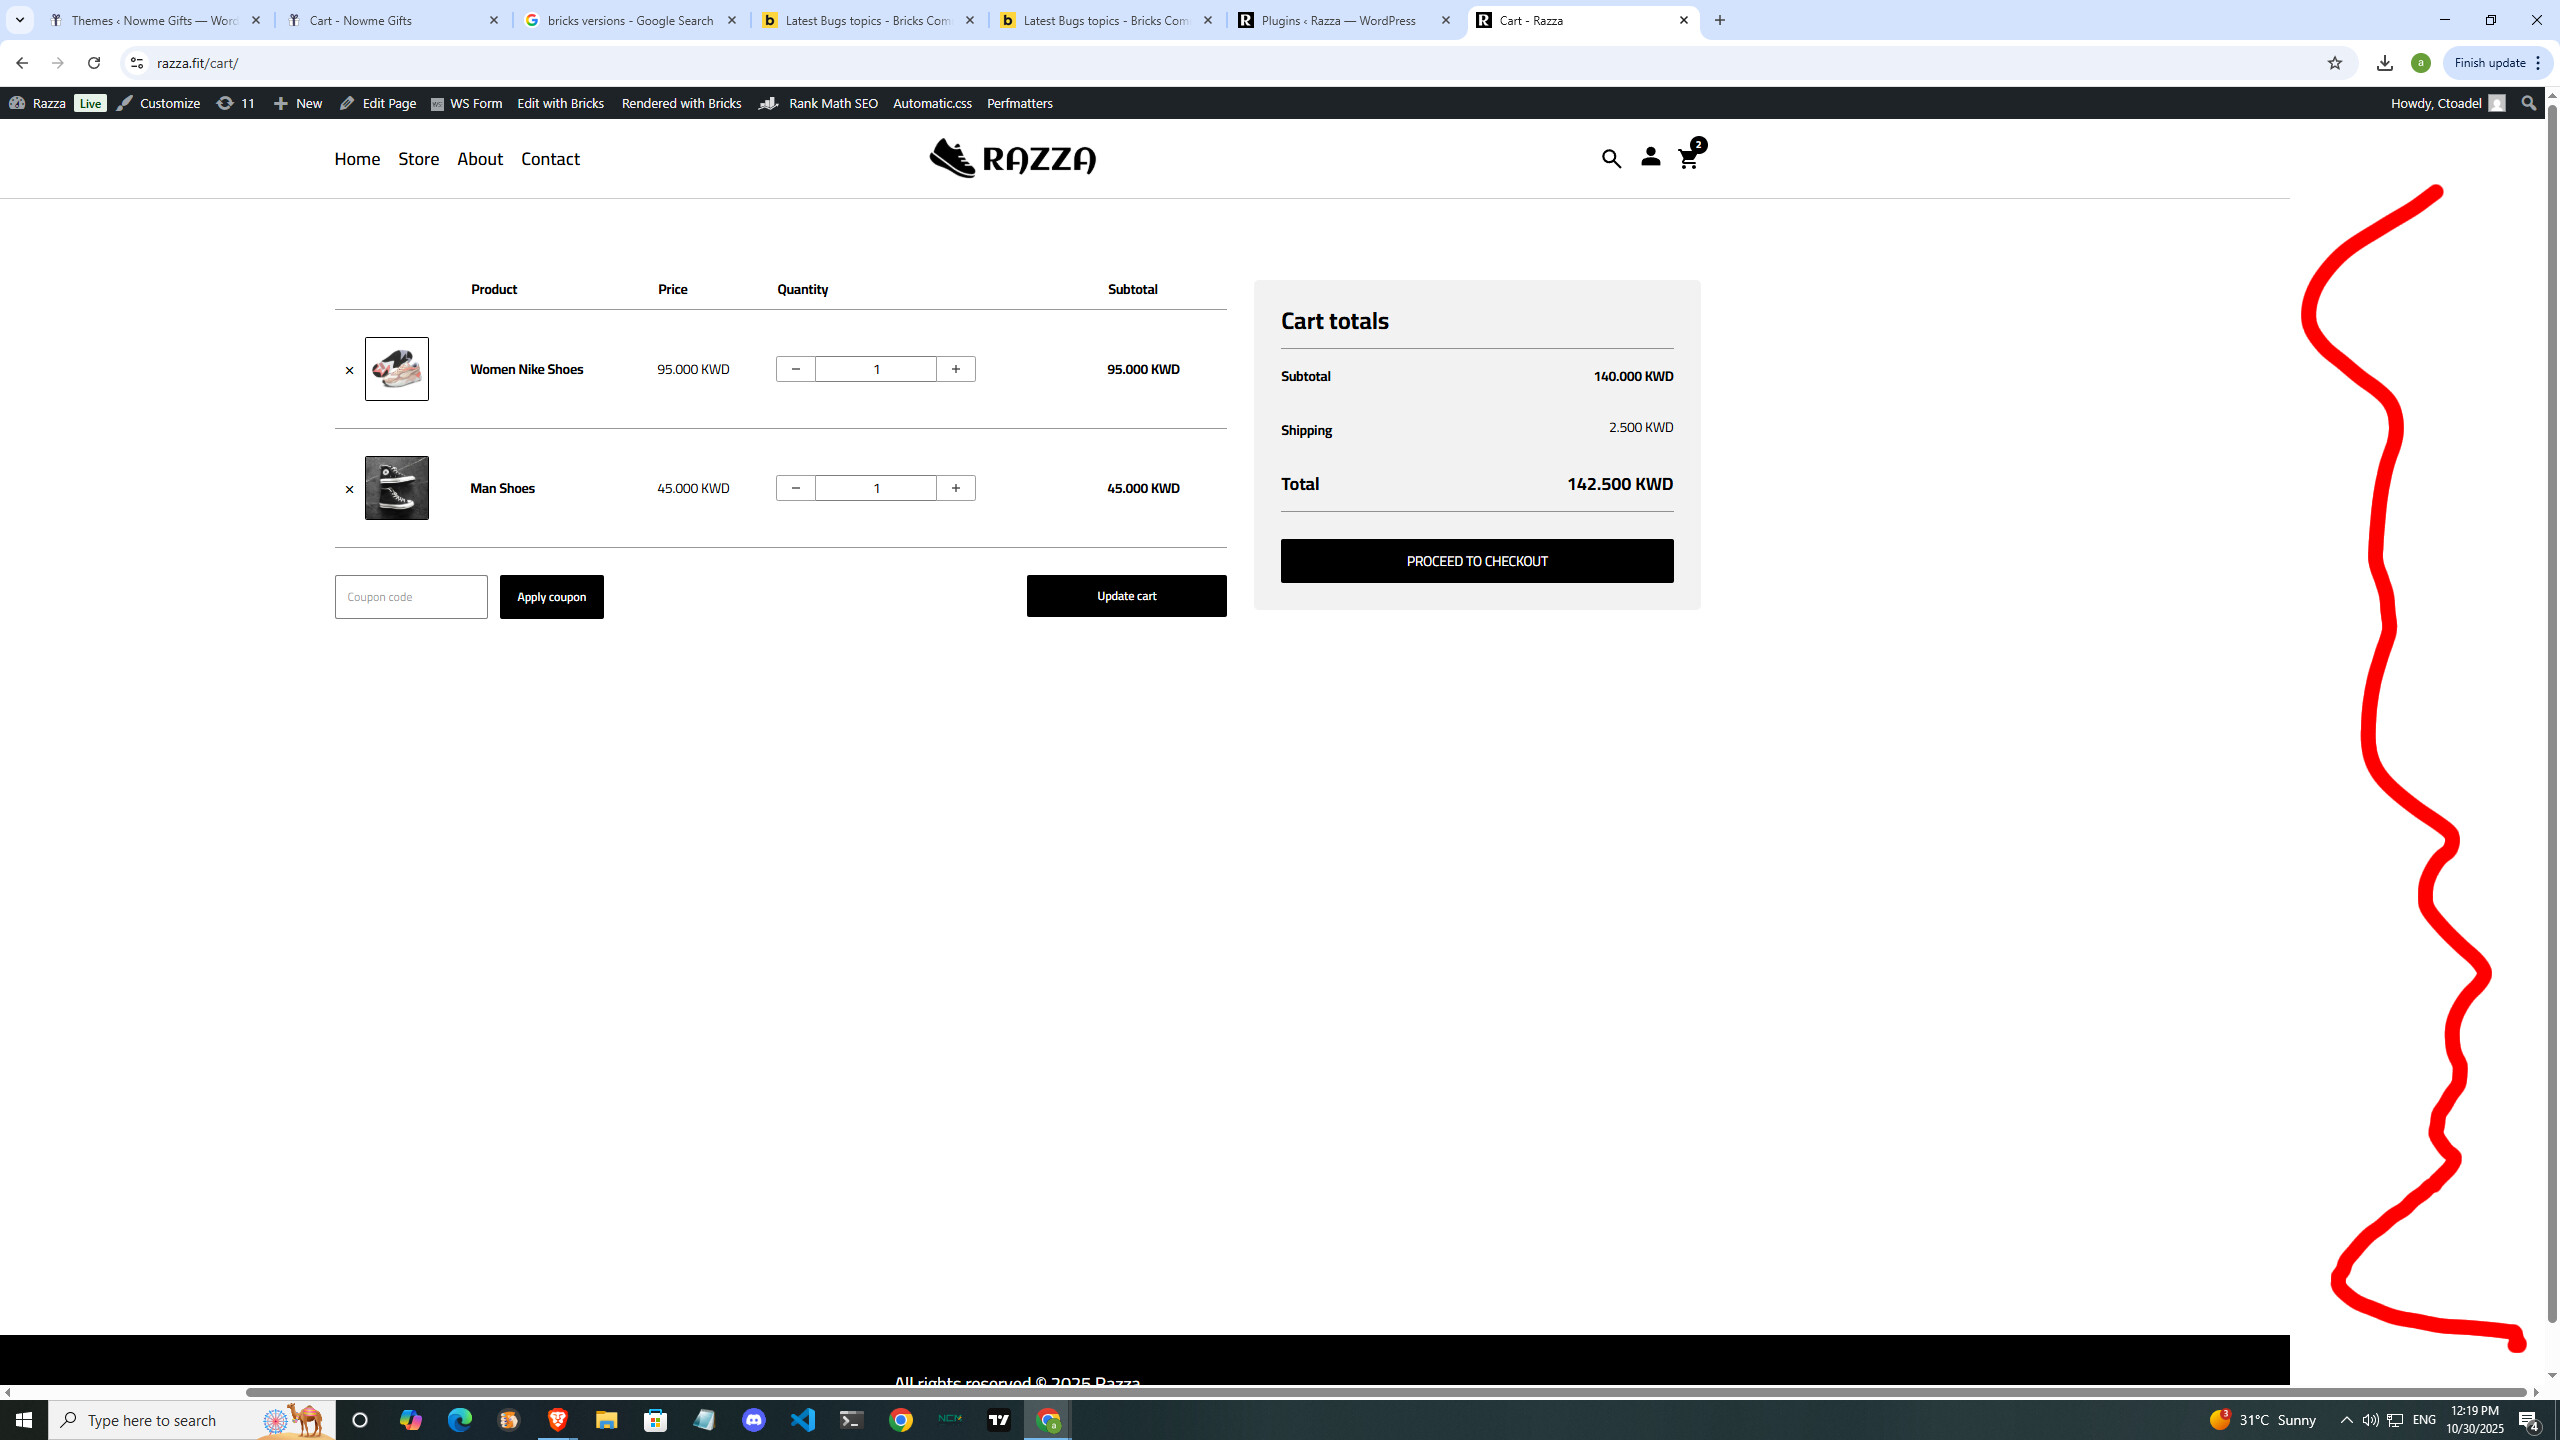Open the site search magnifier icon
Viewport: 2560px width, 1440px height.
1611,159
